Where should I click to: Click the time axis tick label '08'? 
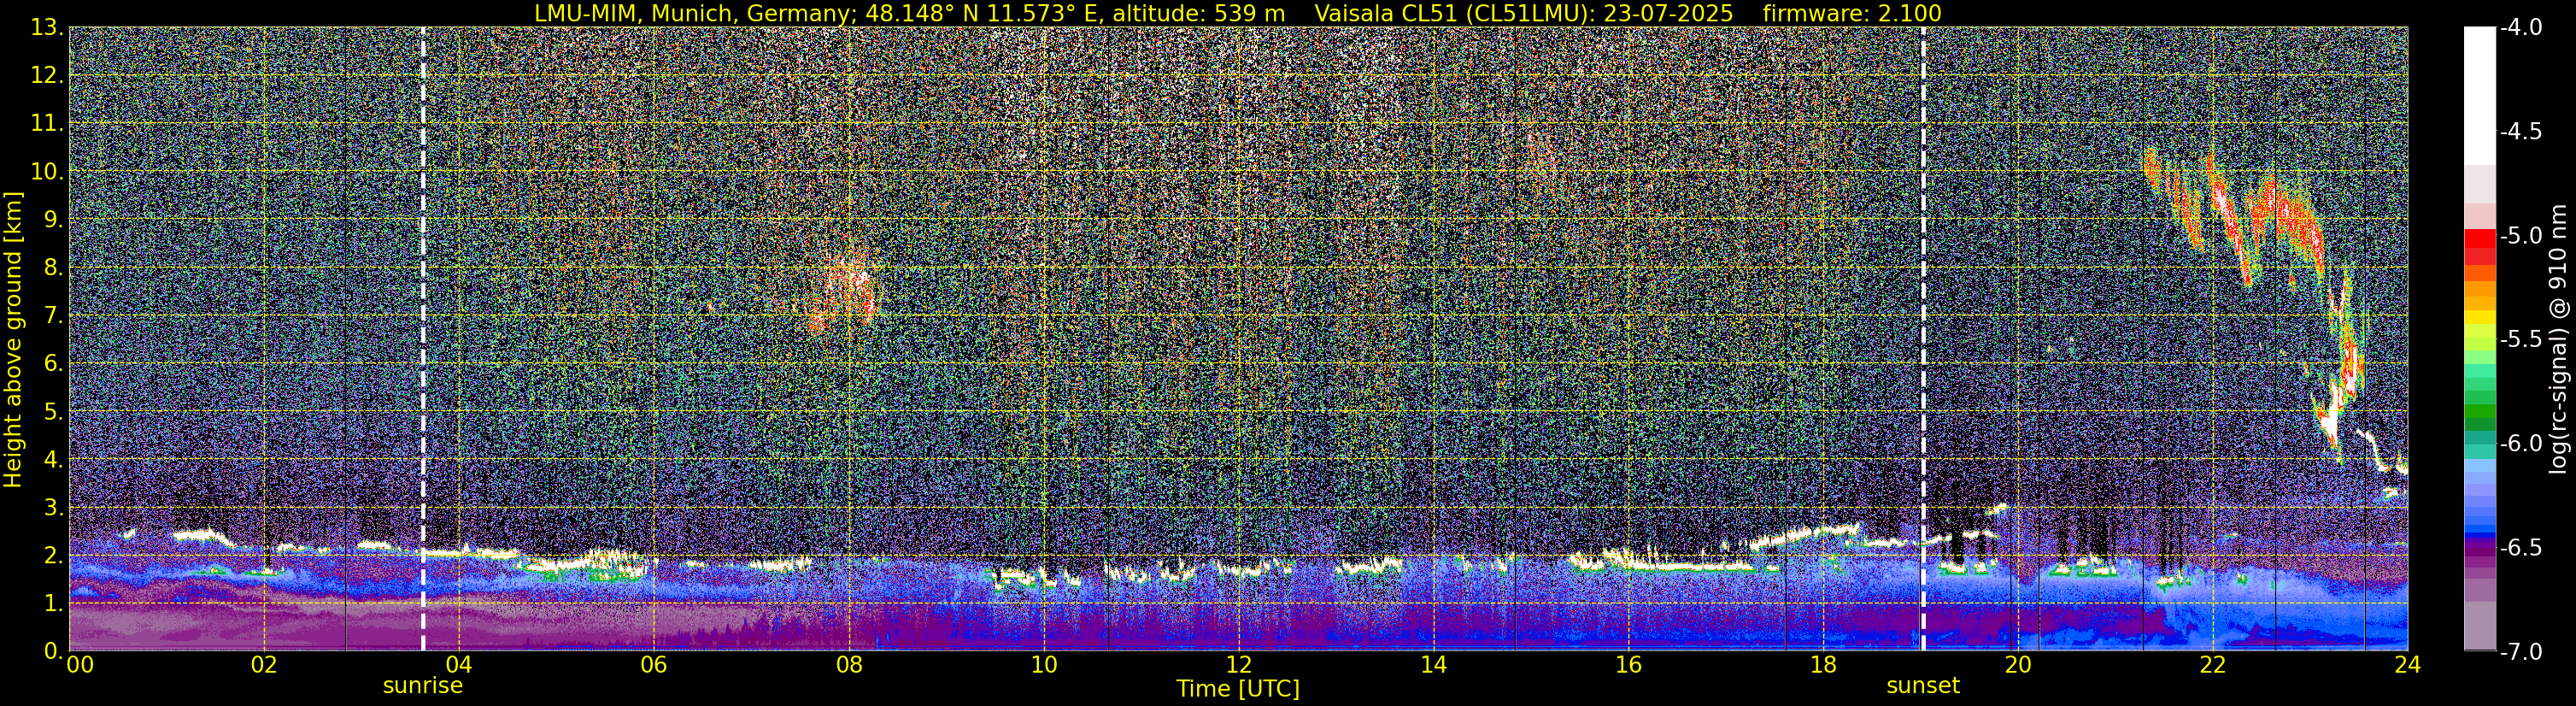848,665
